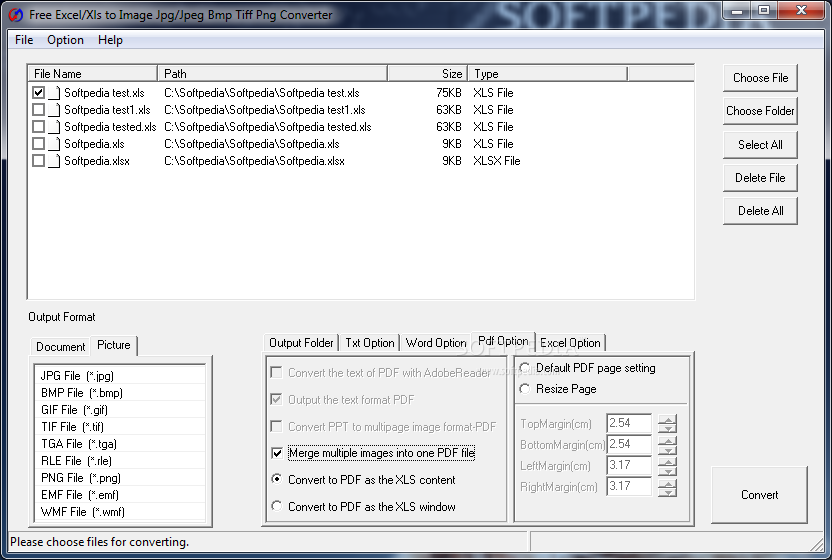Select TIF File (*.tif) format
Image resolution: width=832 pixels, height=560 pixels.
point(120,427)
